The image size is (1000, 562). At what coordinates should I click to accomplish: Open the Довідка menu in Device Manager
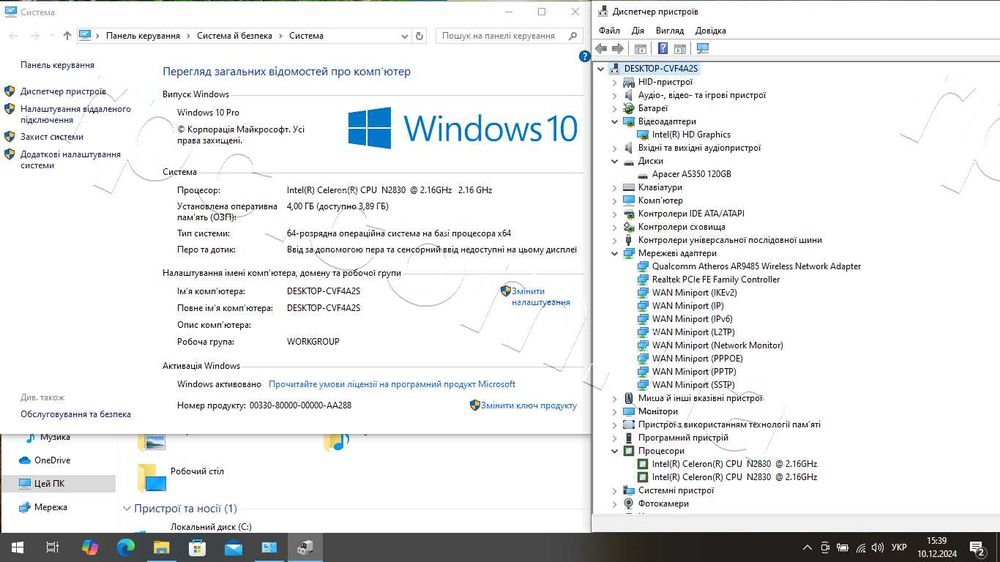coord(710,30)
